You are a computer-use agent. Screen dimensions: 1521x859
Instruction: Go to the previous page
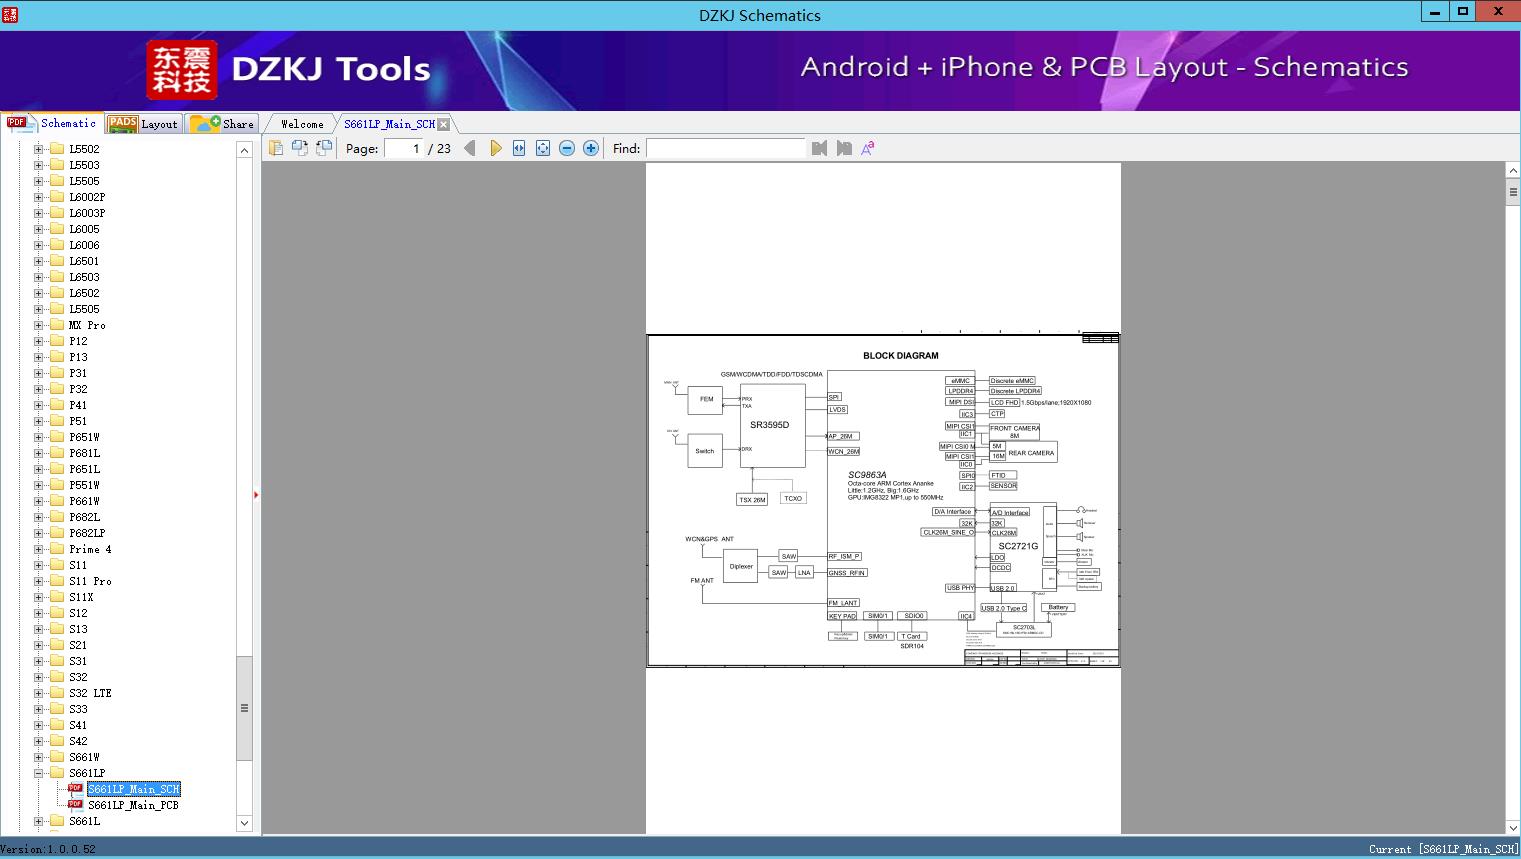coord(470,148)
